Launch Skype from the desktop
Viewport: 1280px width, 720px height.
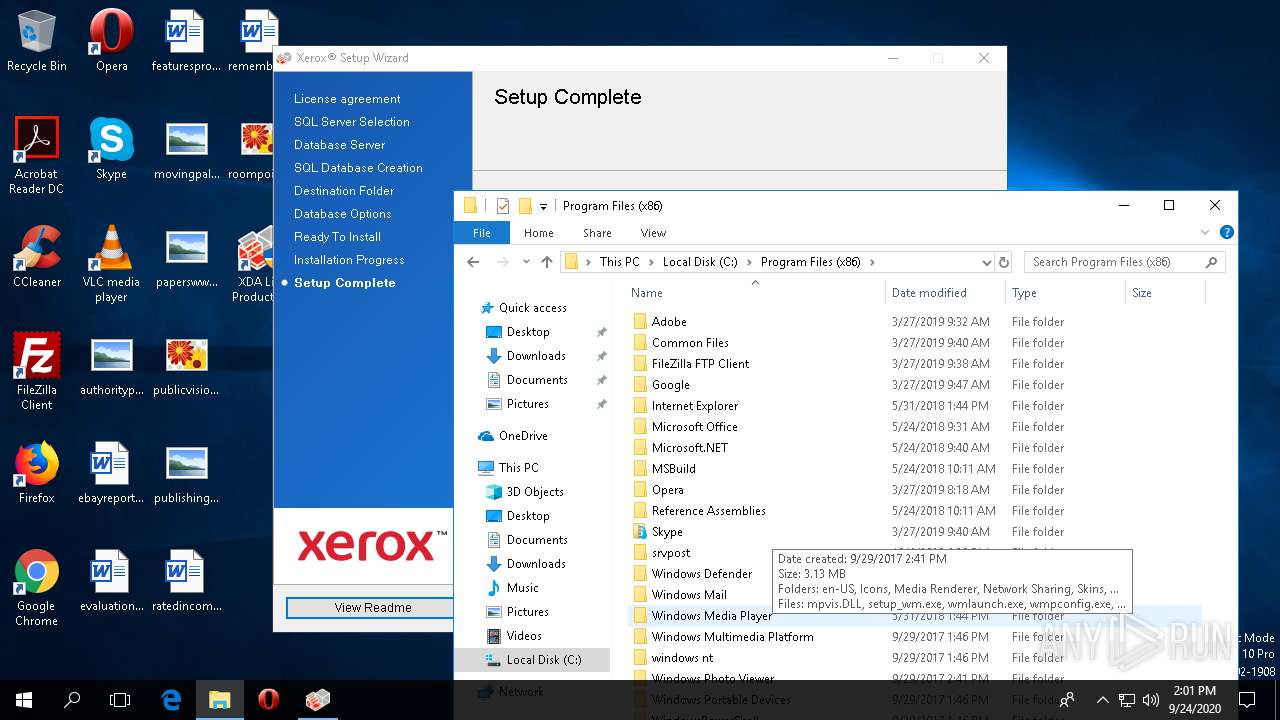tap(111, 149)
